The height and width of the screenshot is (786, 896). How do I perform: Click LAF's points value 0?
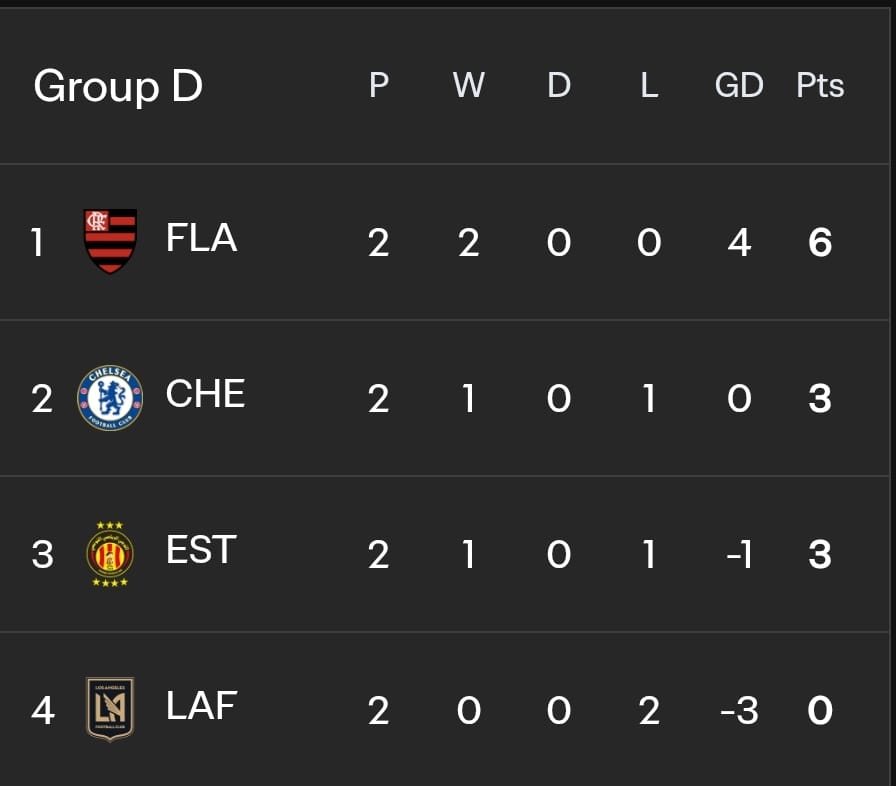[820, 711]
